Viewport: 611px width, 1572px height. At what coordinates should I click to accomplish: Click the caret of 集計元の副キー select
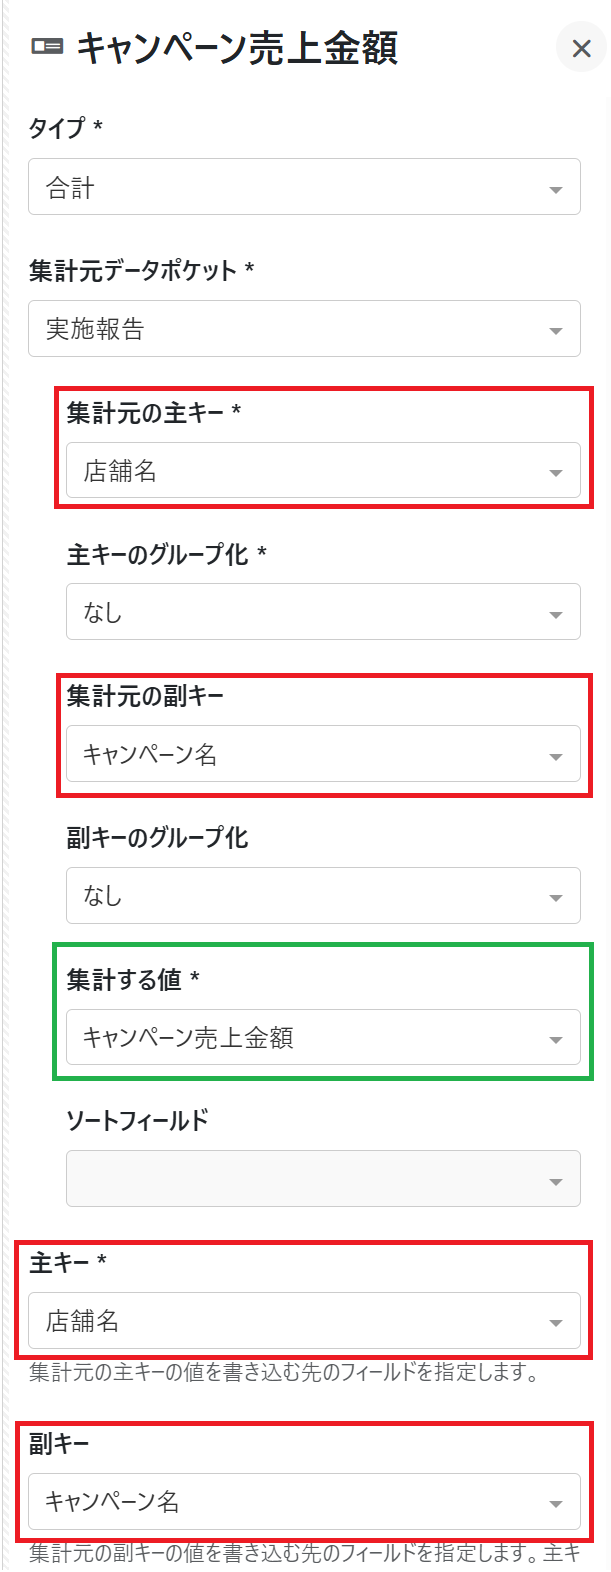tap(556, 757)
